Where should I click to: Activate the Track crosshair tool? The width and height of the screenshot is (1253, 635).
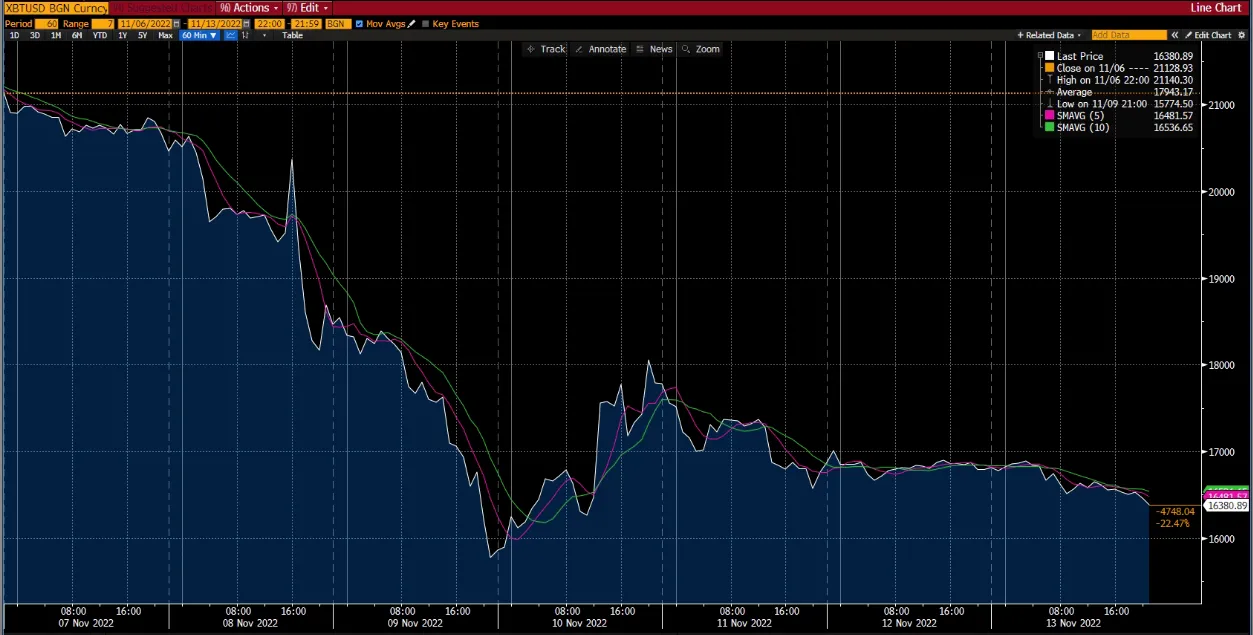pos(546,48)
